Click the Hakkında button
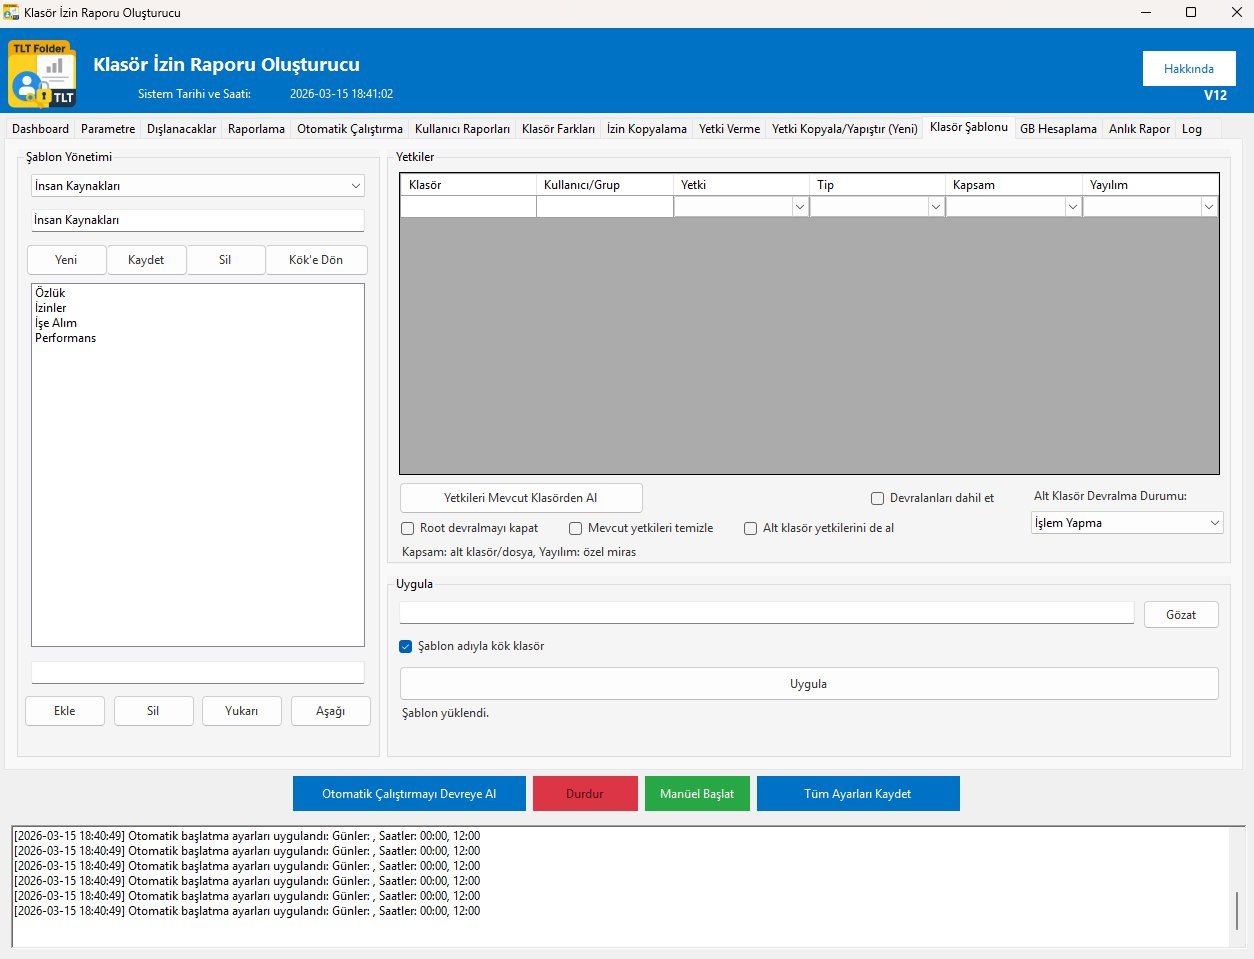The height and width of the screenshot is (959, 1254). click(1188, 69)
